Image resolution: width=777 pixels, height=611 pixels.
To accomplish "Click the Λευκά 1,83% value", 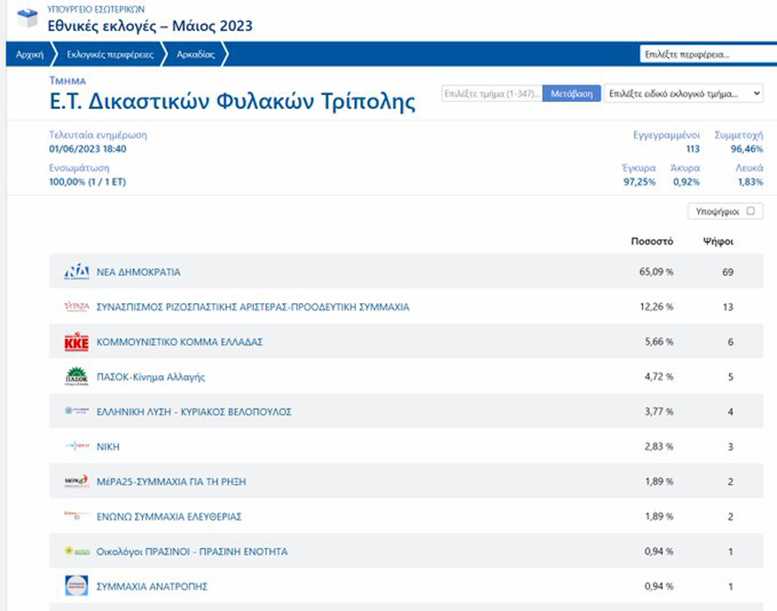I will click(750, 182).
